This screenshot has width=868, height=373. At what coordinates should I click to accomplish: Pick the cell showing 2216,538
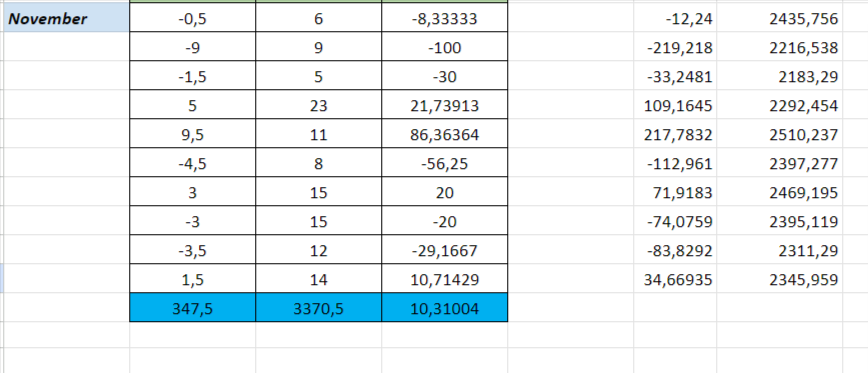[x=779, y=47]
